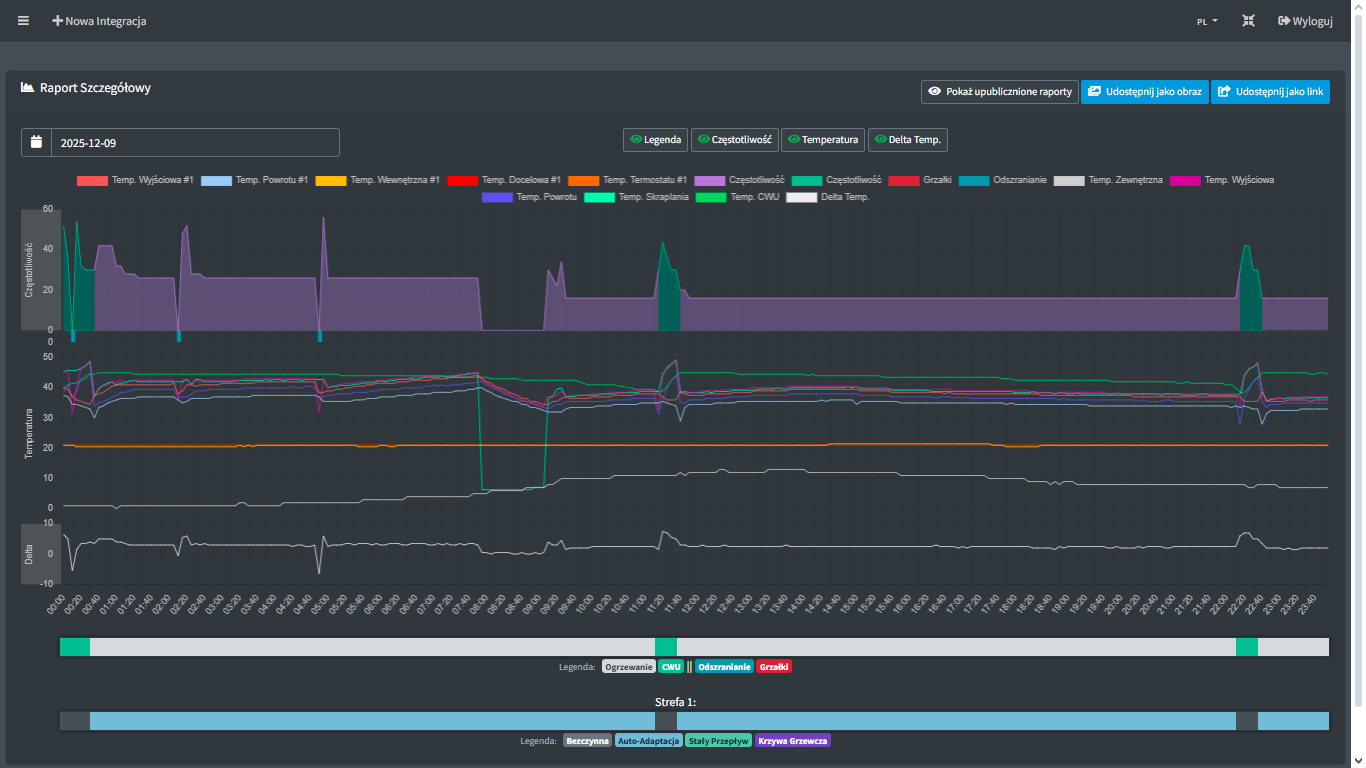Image resolution: width=1366 pixels, height=768 pixels.
Task: Toggle Częstotliwość chart visibility
Action: point(734,140)
